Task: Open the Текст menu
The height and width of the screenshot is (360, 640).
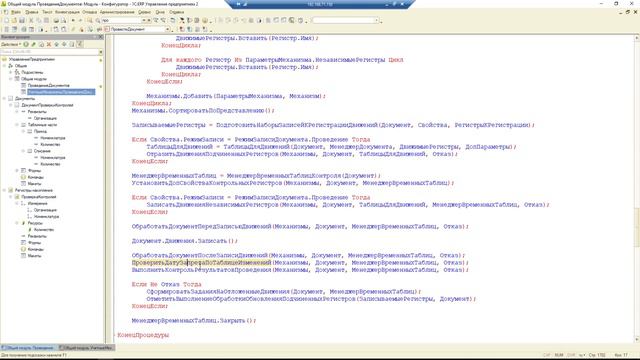Action: pyautogui.click(x=47, y=12)
